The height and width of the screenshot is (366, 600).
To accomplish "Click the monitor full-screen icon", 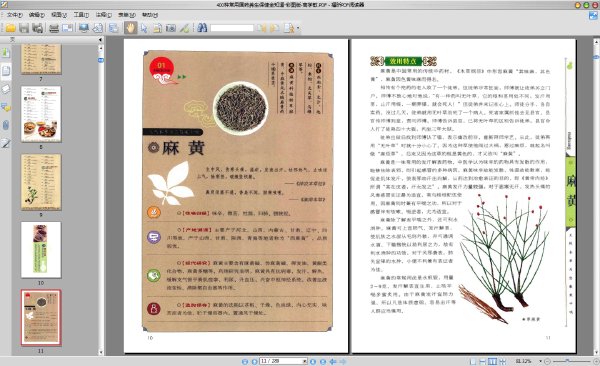I will pos(84,28).
